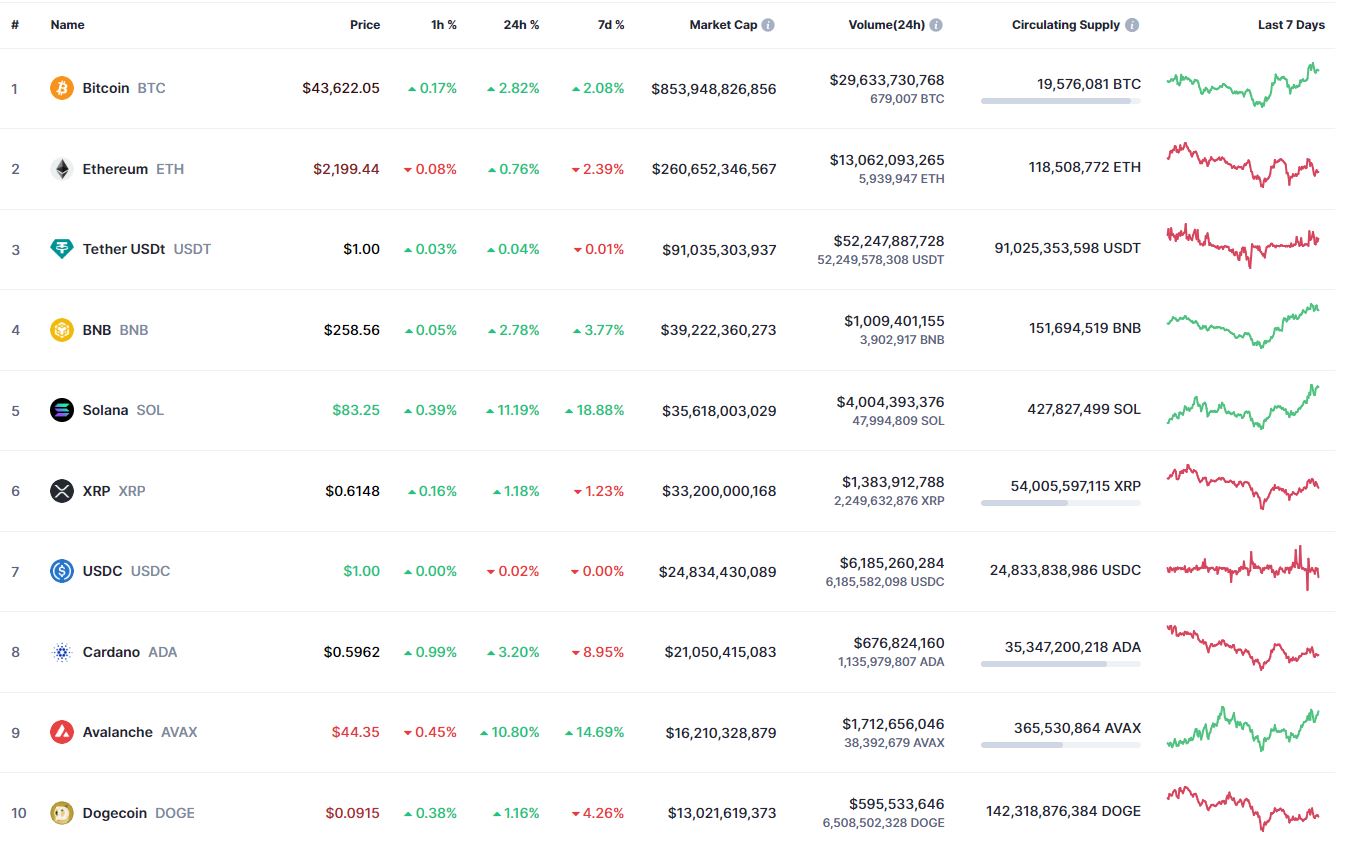Open Avalanche's 7-day sparkline chart
This screenshot has width=1347, height=852.
click(1243, 729)
